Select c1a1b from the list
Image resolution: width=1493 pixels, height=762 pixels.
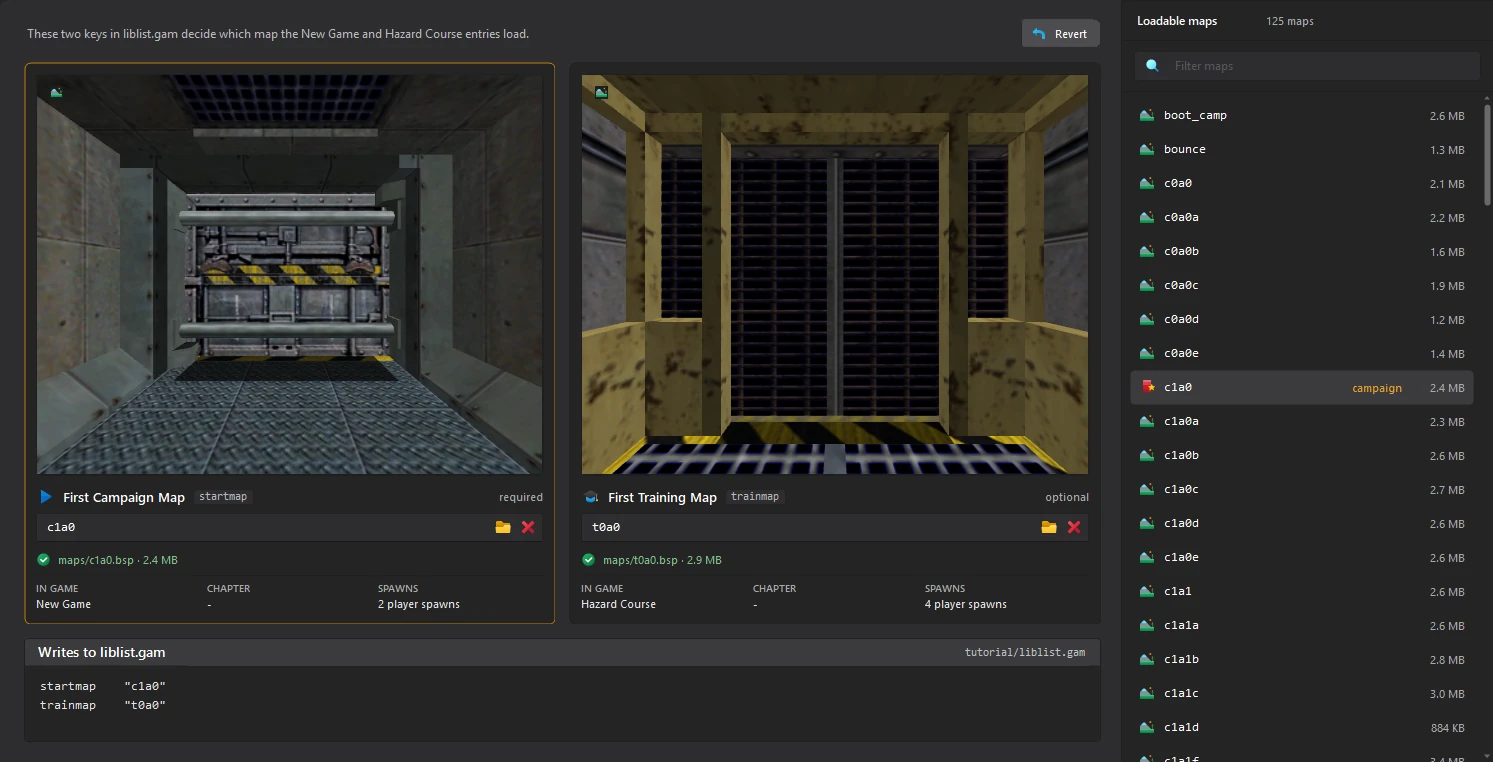(1301, 660)
